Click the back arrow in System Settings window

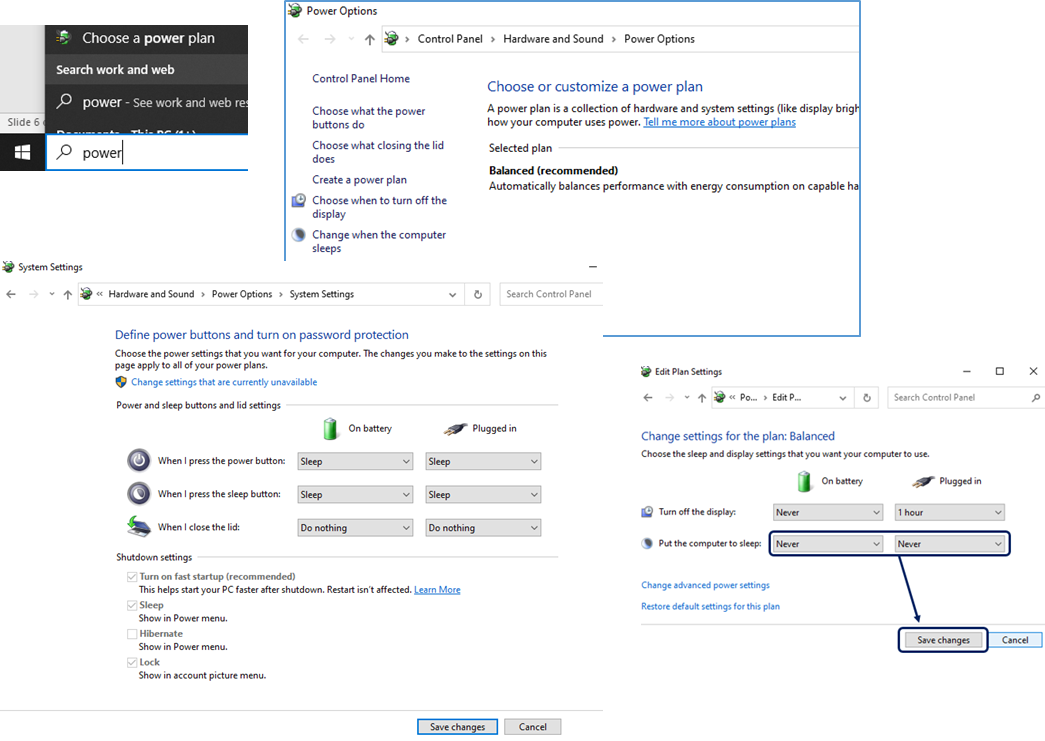pos(12,294)
